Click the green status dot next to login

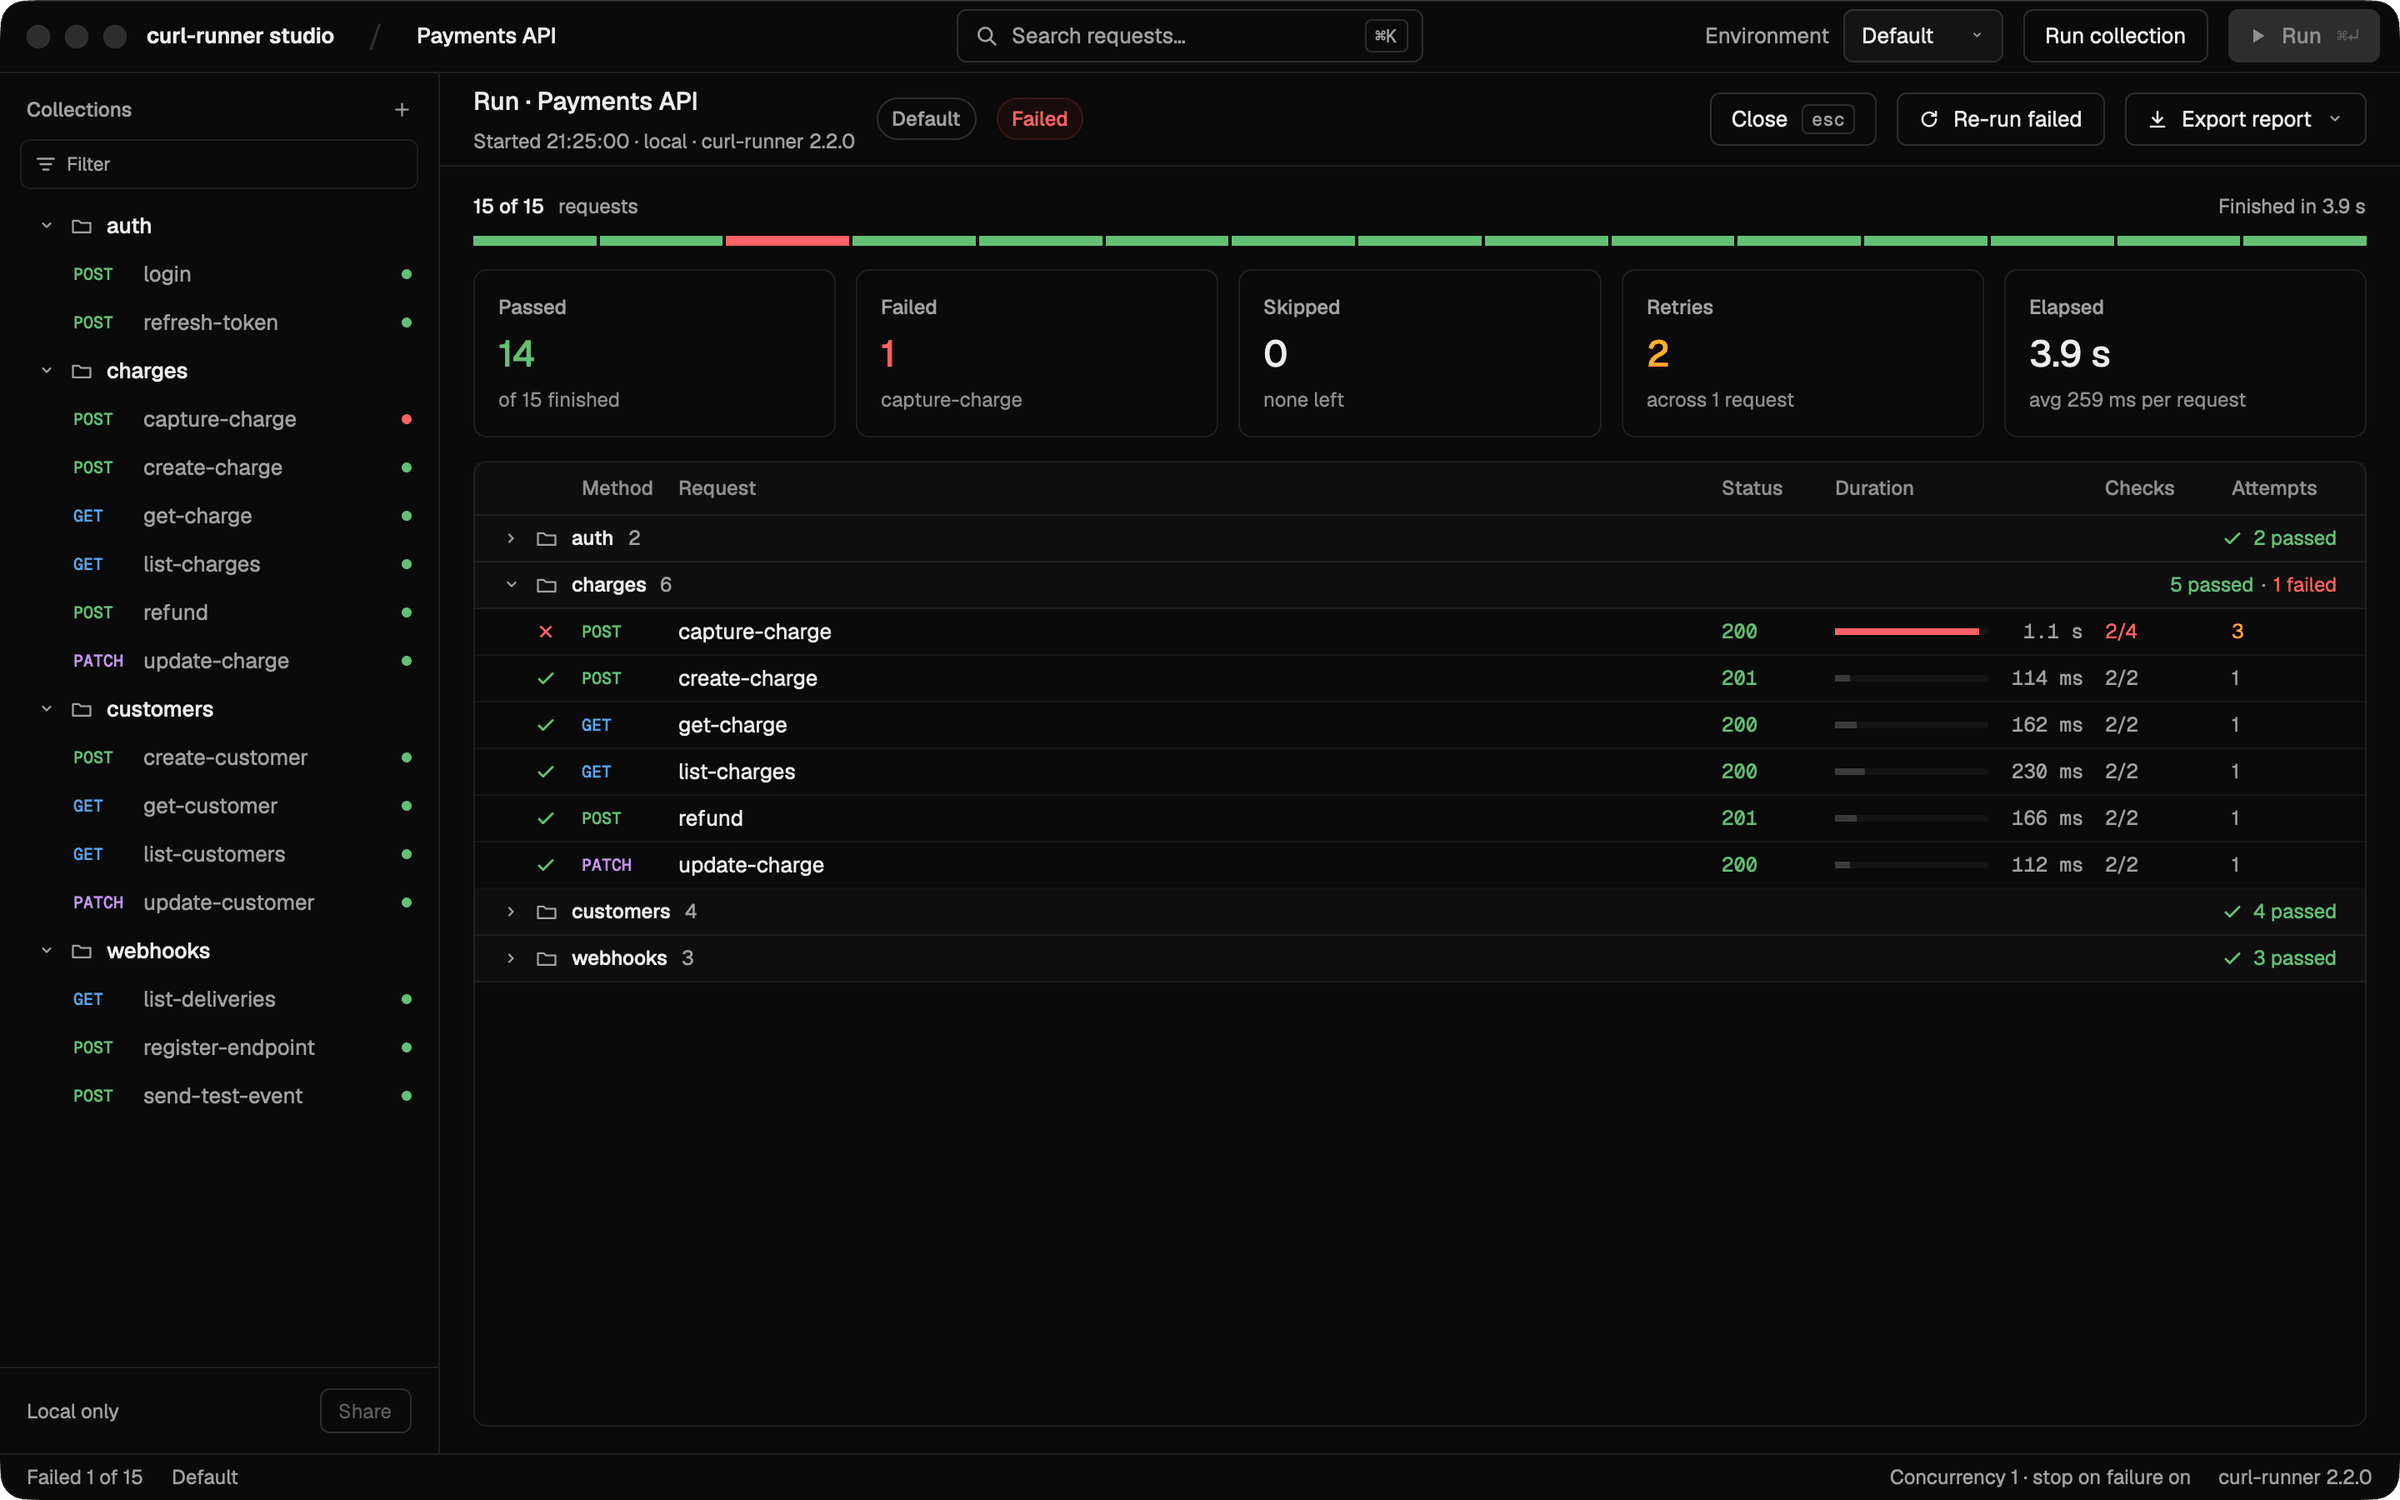tap(407, 274)
